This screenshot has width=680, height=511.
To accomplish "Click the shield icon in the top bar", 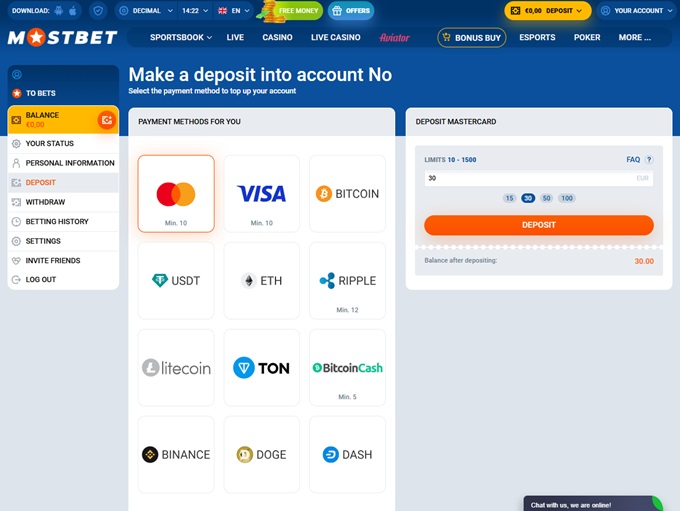I will coord(97,11).
